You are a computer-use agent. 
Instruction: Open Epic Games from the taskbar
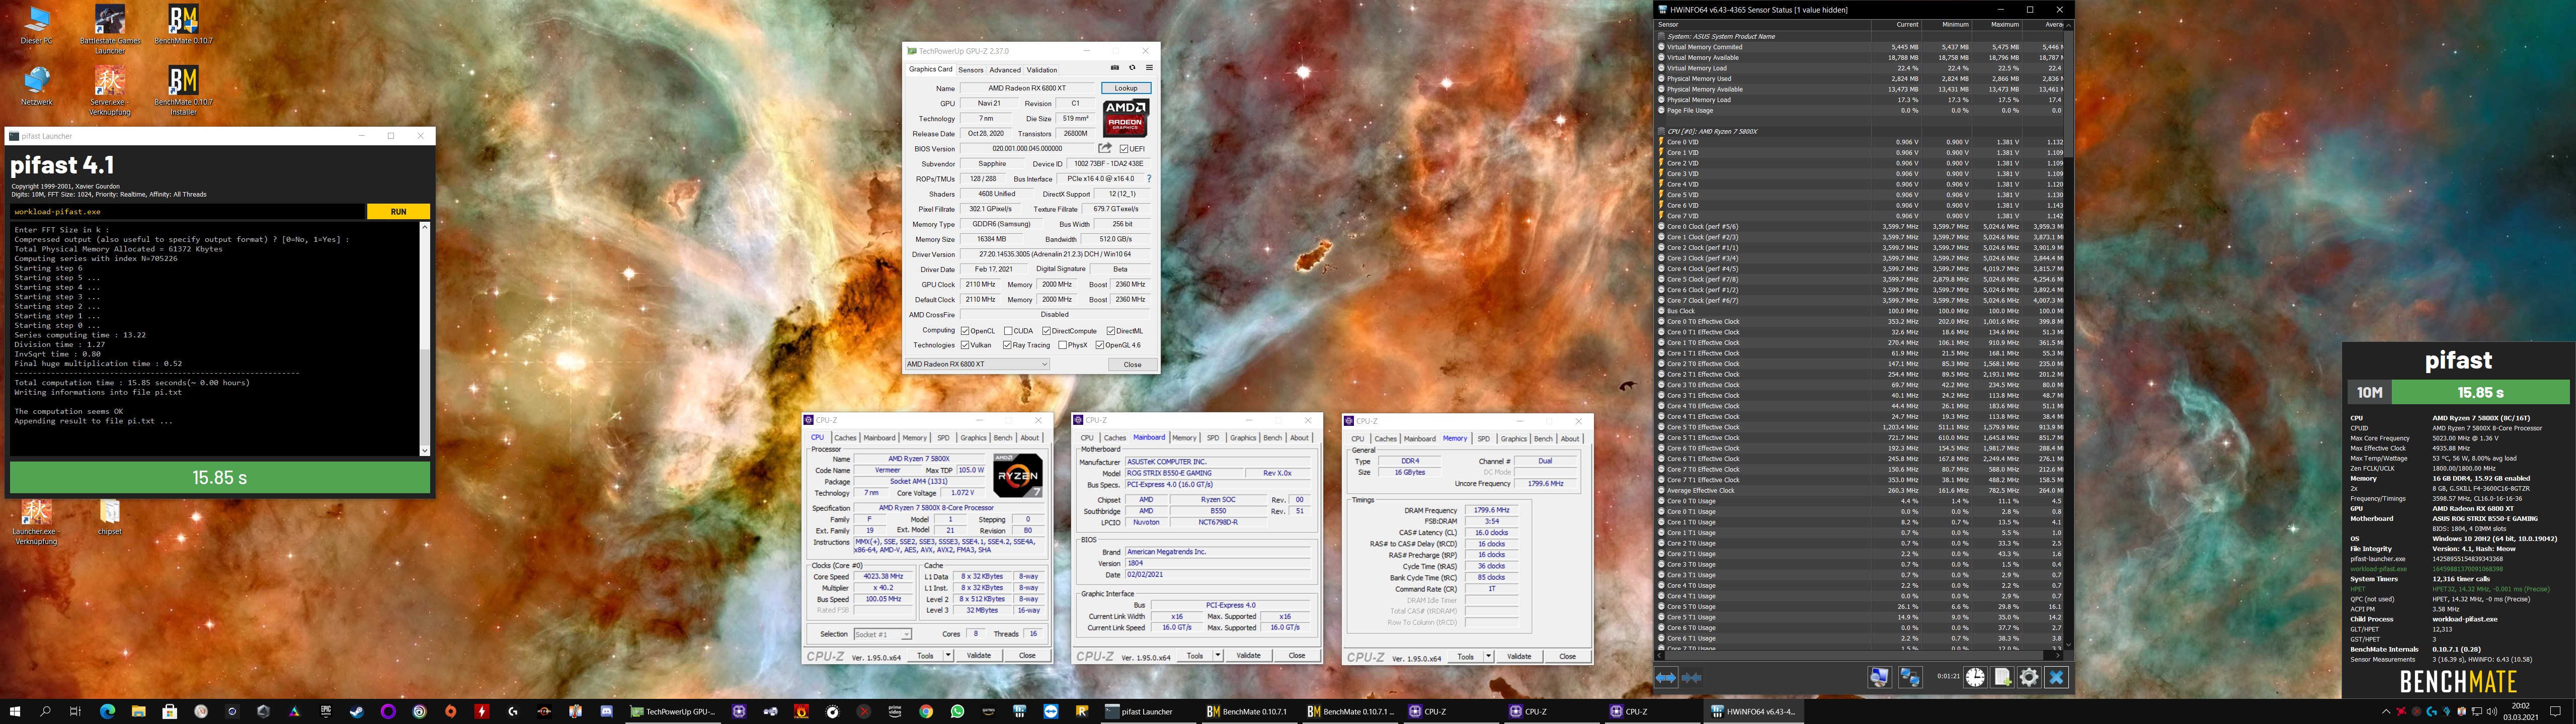326,712
